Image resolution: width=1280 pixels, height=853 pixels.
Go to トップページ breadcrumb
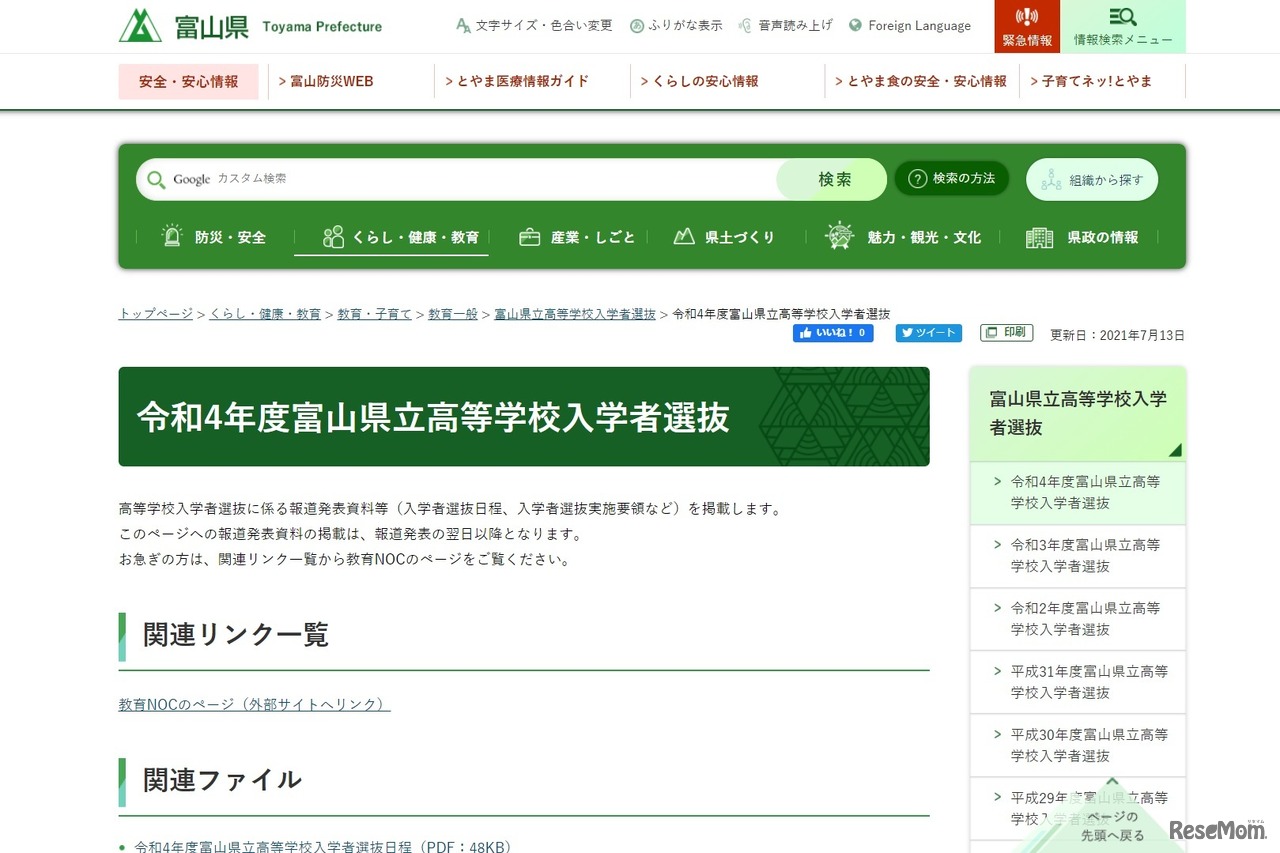156,314
